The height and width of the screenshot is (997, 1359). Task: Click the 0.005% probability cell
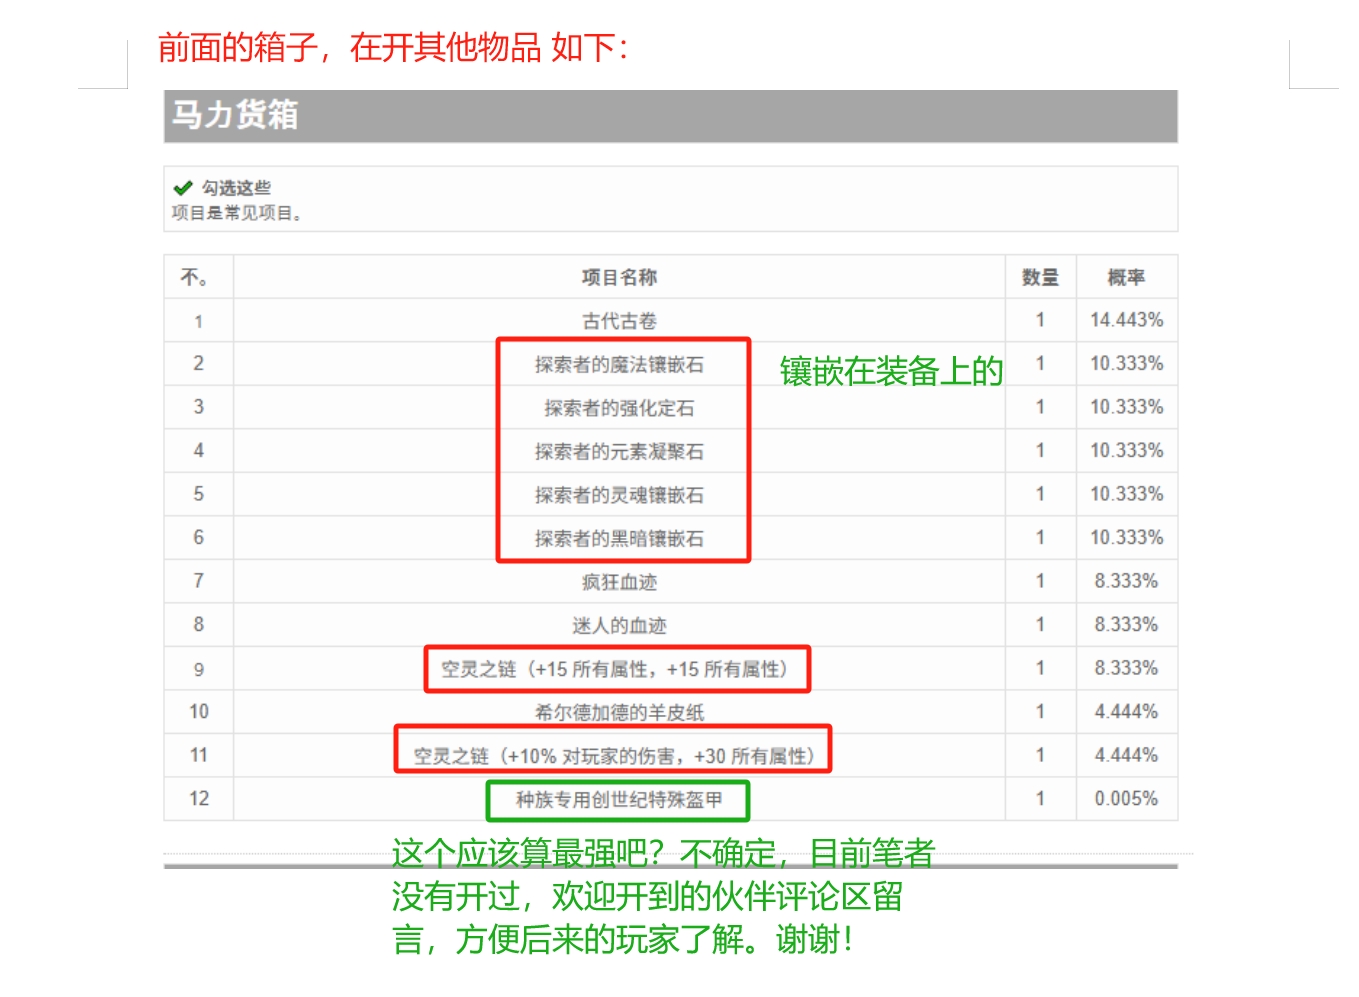coord(1126,799)
